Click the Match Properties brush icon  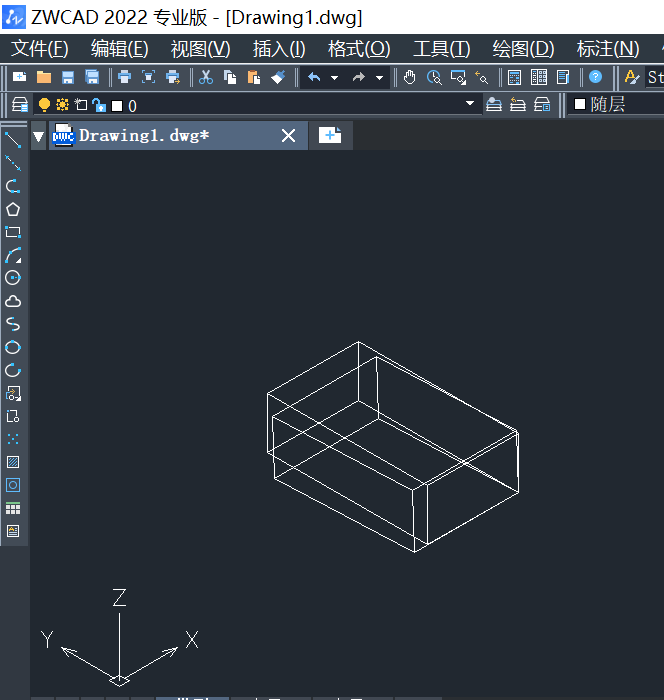pyautogui.click(x=278, y=77)
